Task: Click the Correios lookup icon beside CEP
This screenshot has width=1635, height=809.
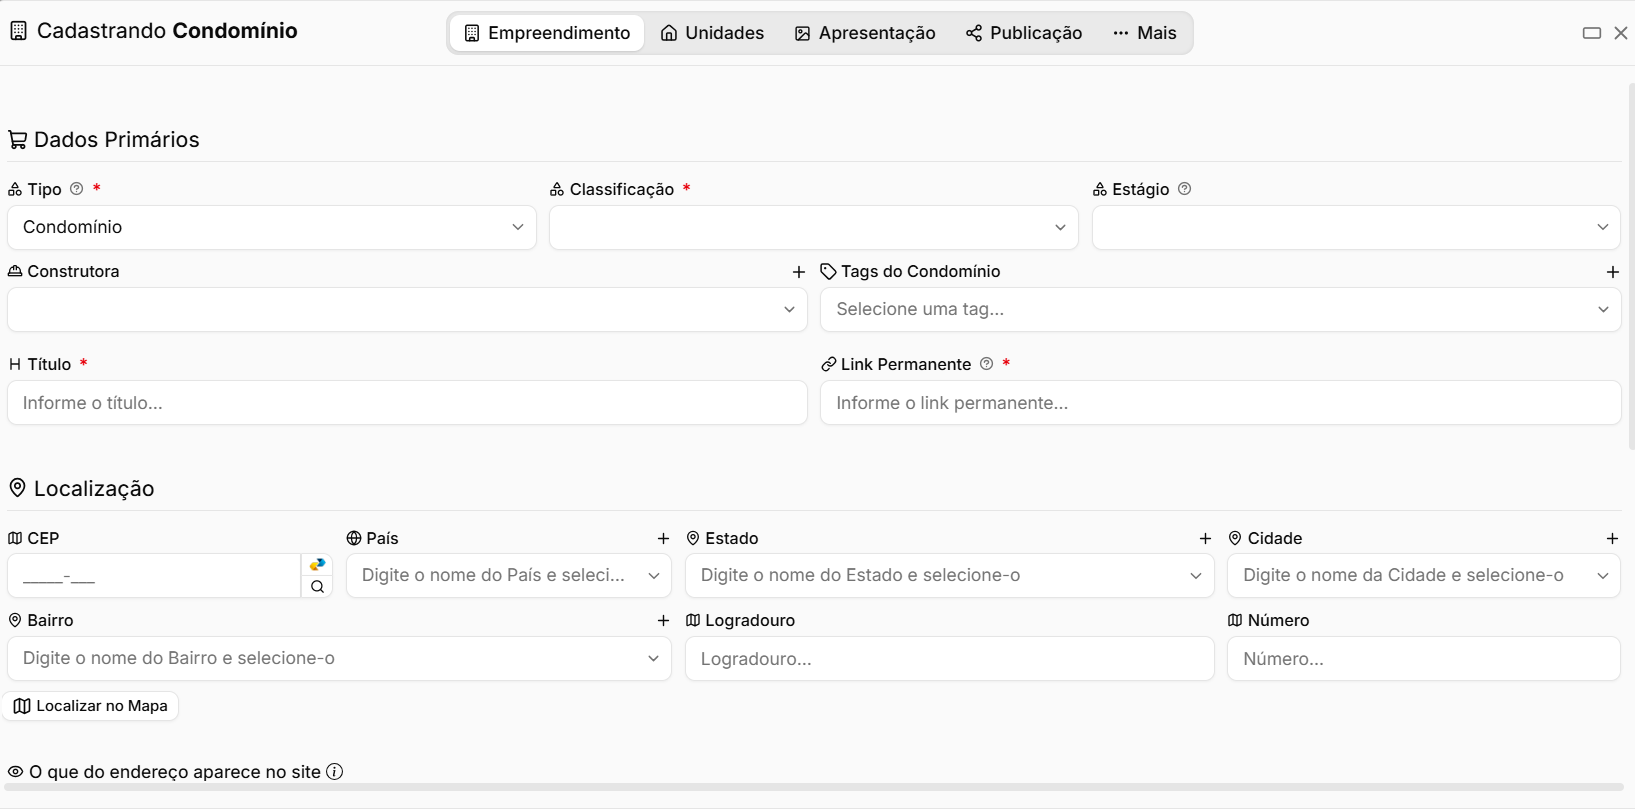Action: pyautogui.click(x=317, y=565)
